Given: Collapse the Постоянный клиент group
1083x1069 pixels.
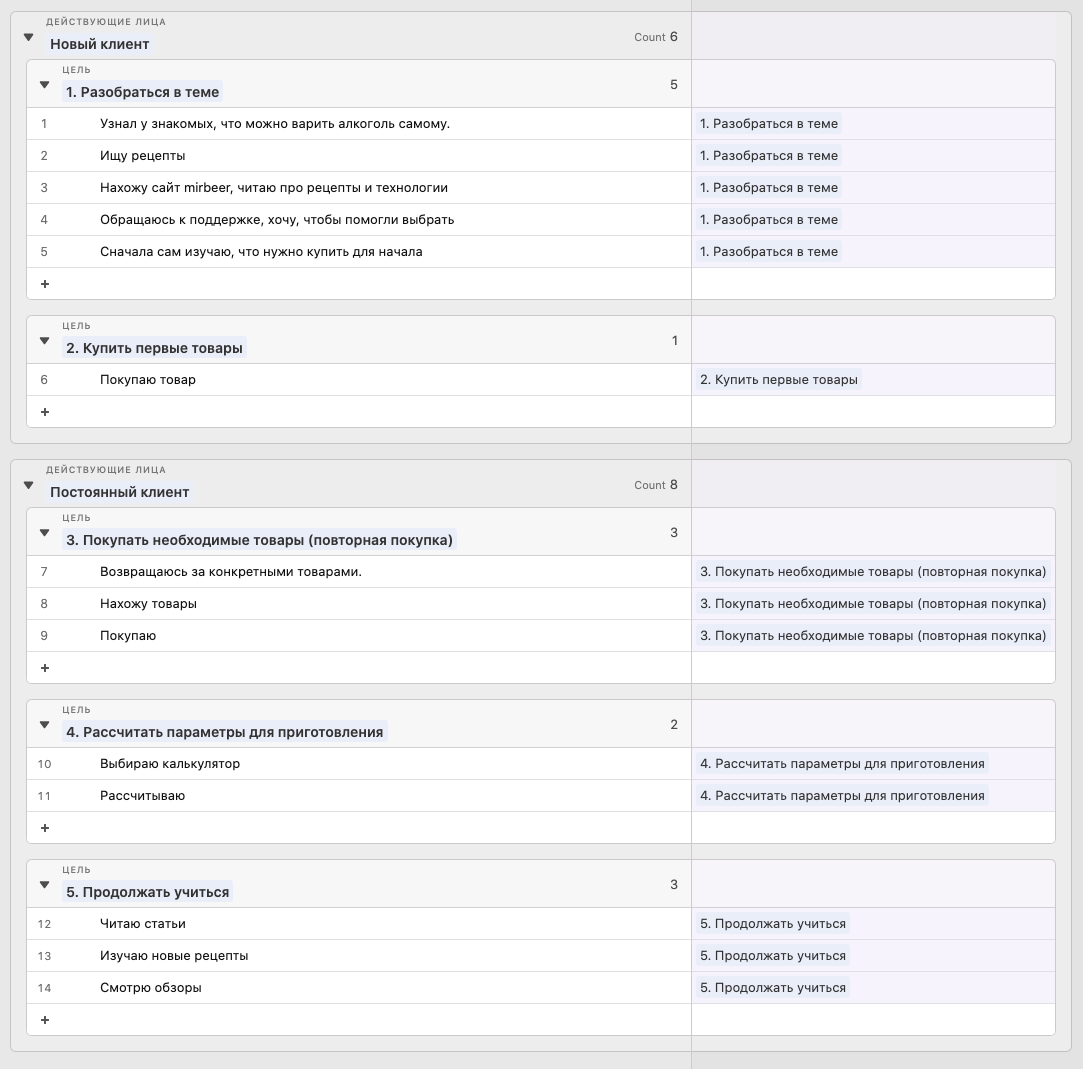Looking at the screenshot, I should [29, 484].
